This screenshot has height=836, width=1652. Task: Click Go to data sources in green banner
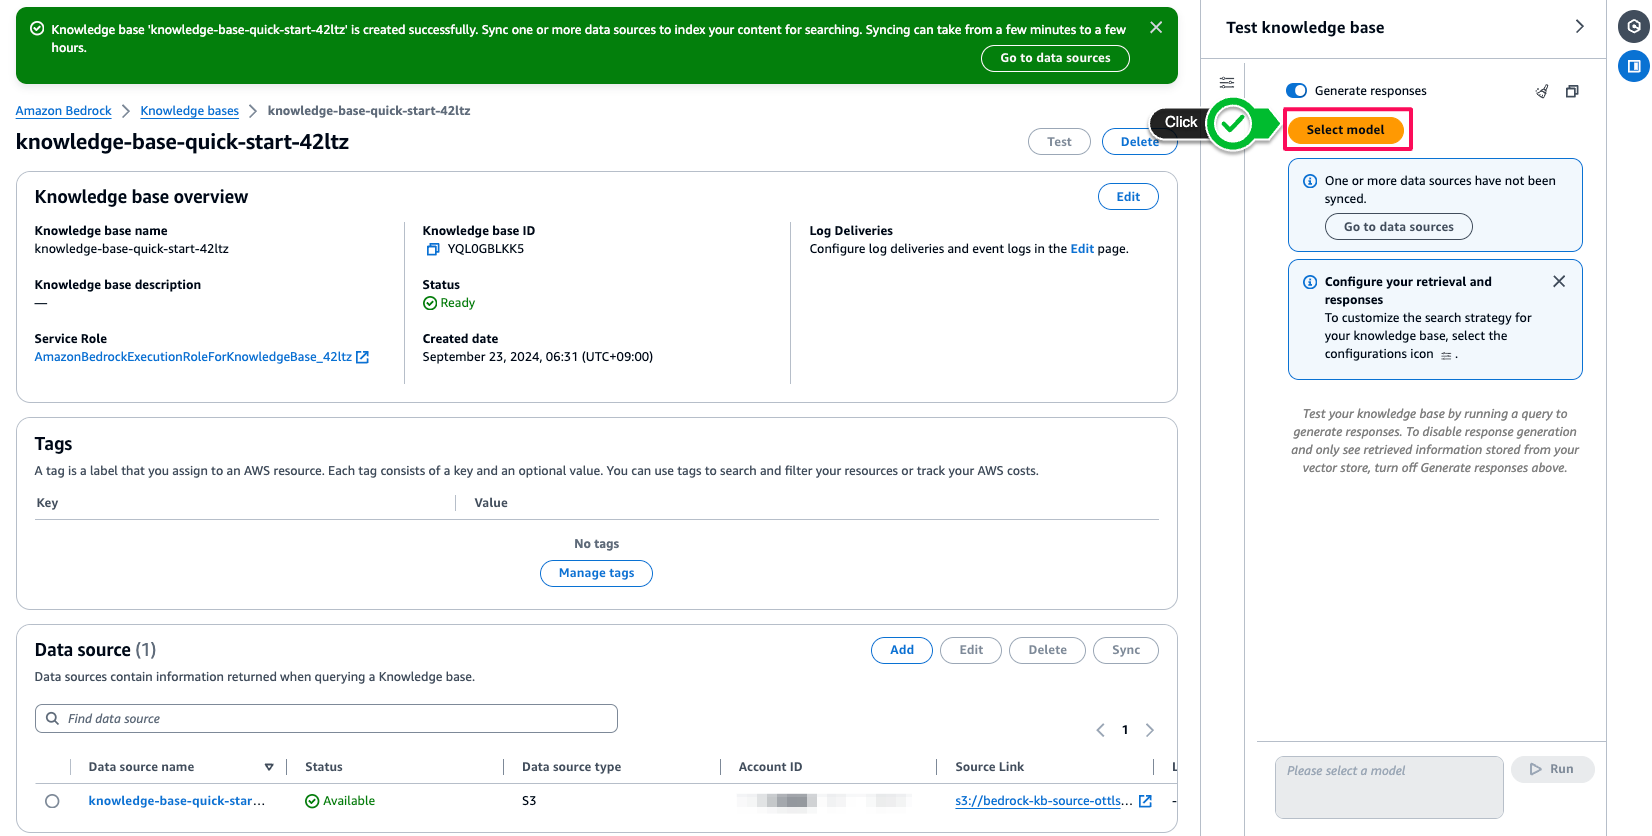tap(1055, 58)
